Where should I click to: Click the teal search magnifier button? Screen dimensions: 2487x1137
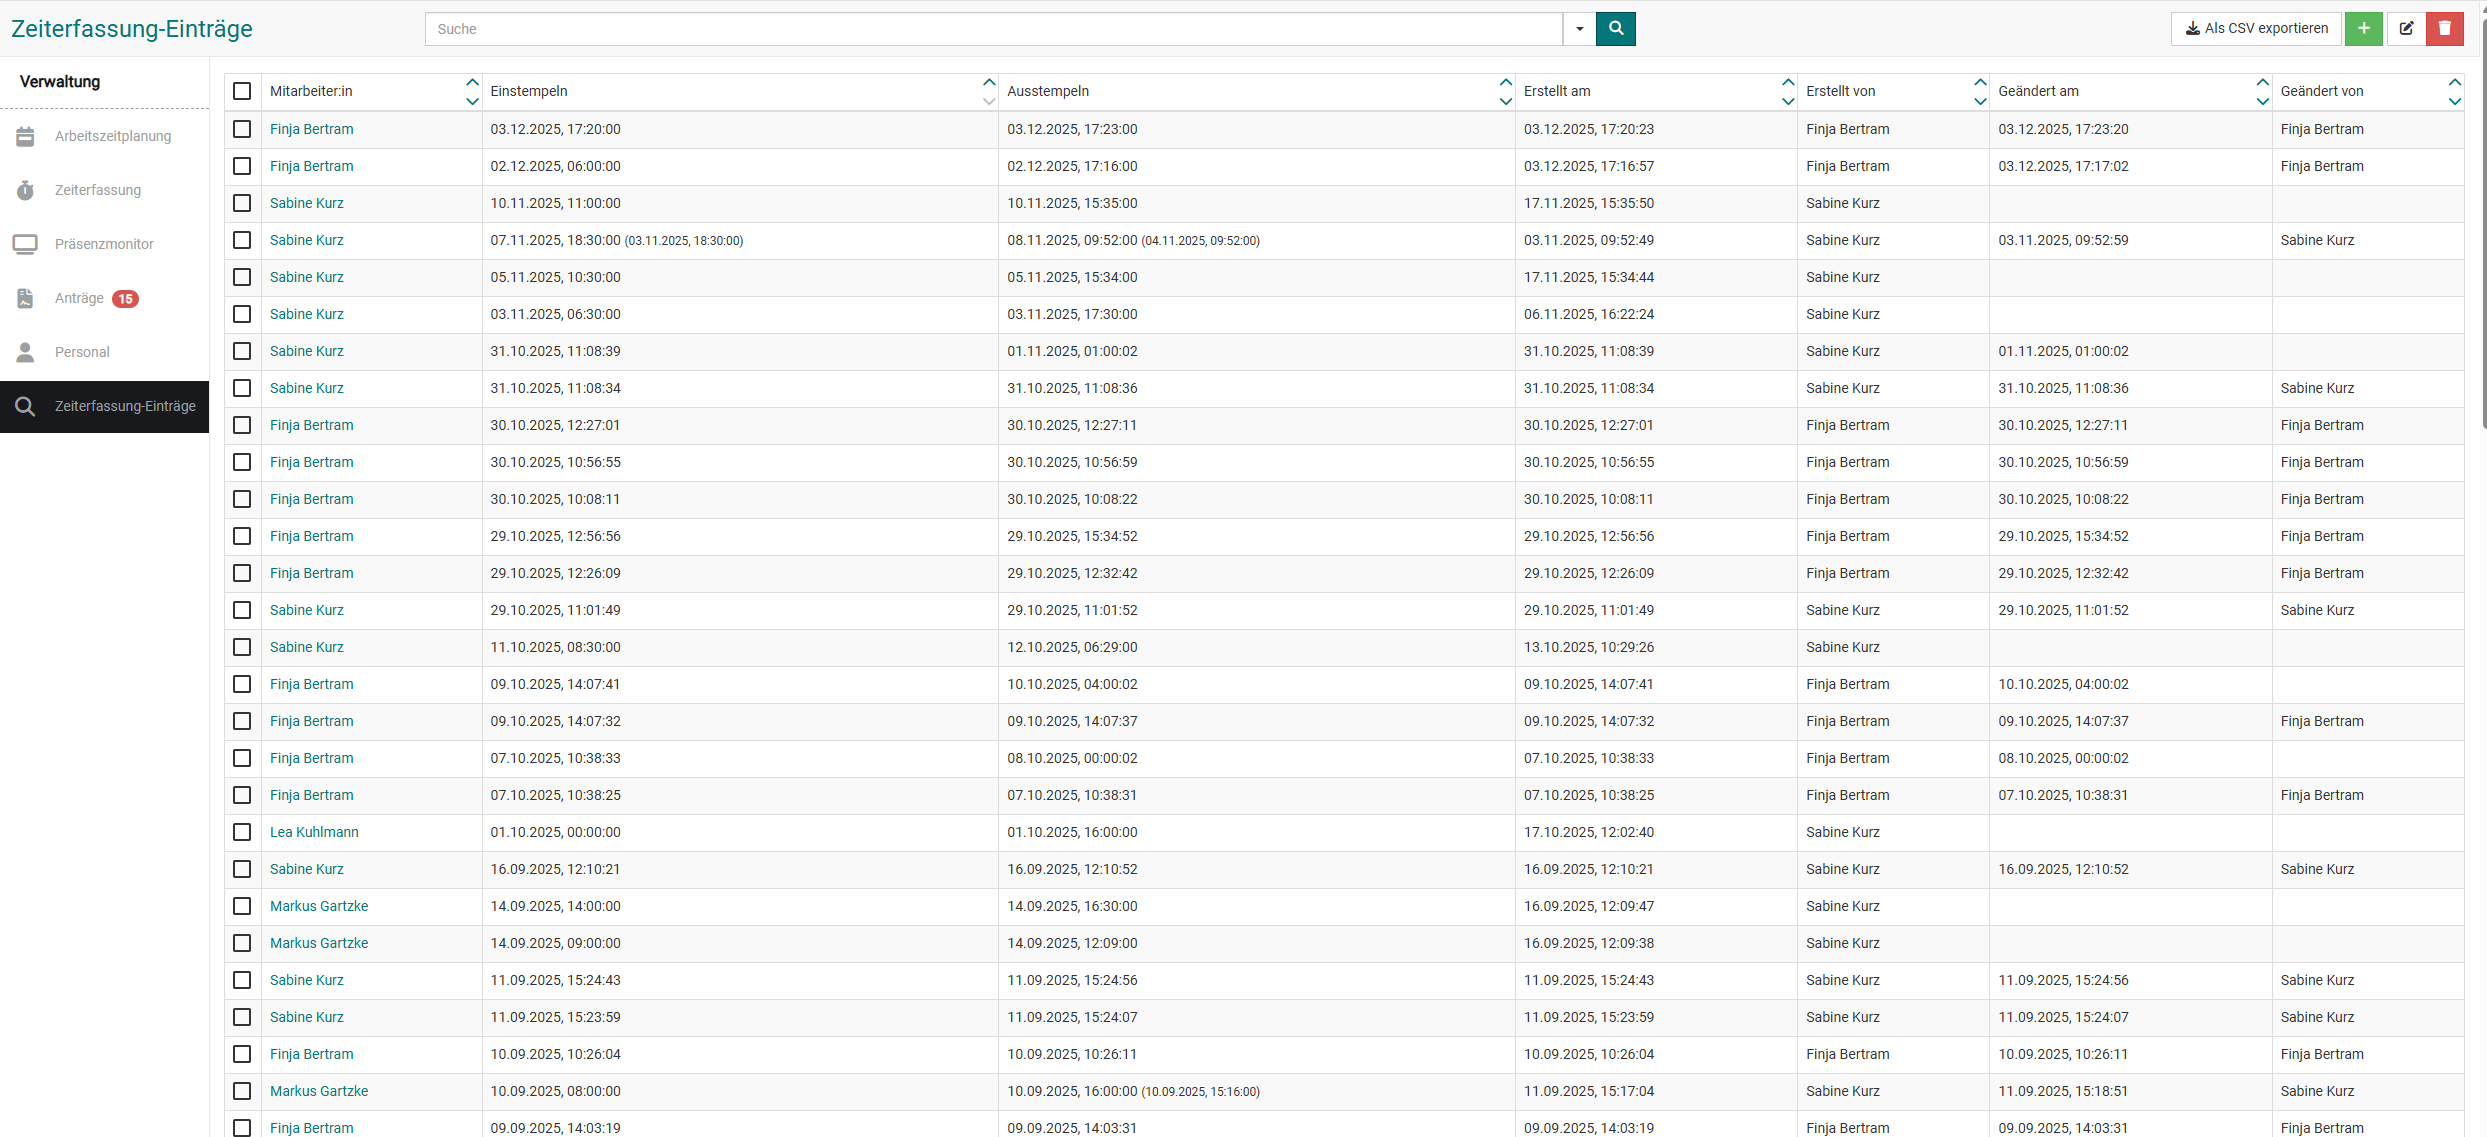point(1615,29)
